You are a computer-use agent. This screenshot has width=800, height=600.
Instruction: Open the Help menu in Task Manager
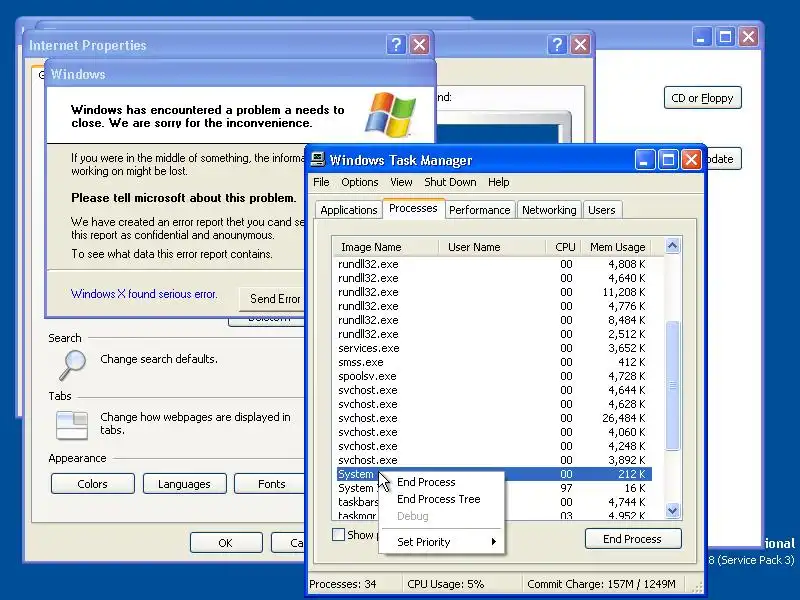498,182
